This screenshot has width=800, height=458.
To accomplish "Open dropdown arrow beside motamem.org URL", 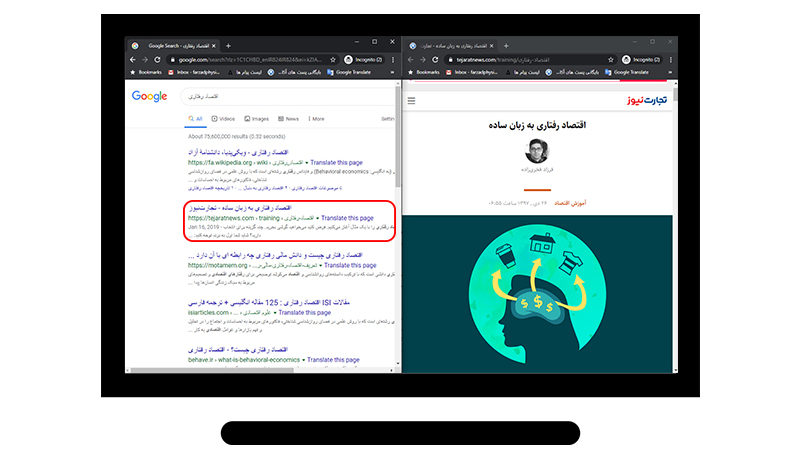I will pos(320,266).
